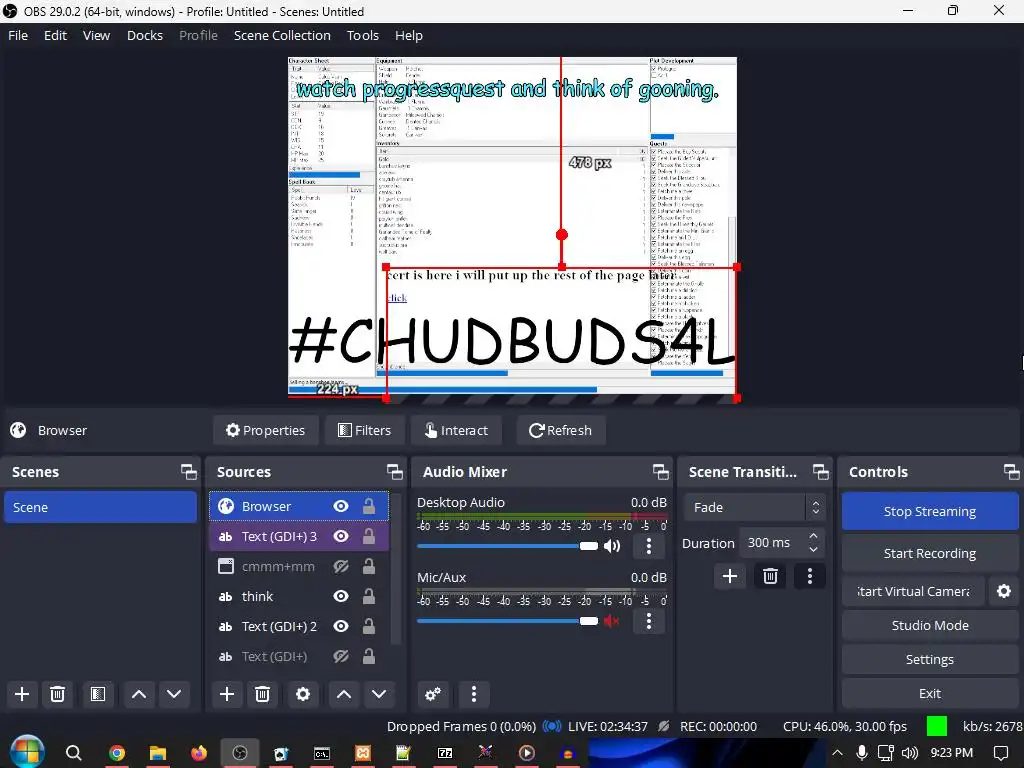Move source down in Sources panel
Image resolution: width=1024 pixels, height=768 pixels.
coord(379,694)
